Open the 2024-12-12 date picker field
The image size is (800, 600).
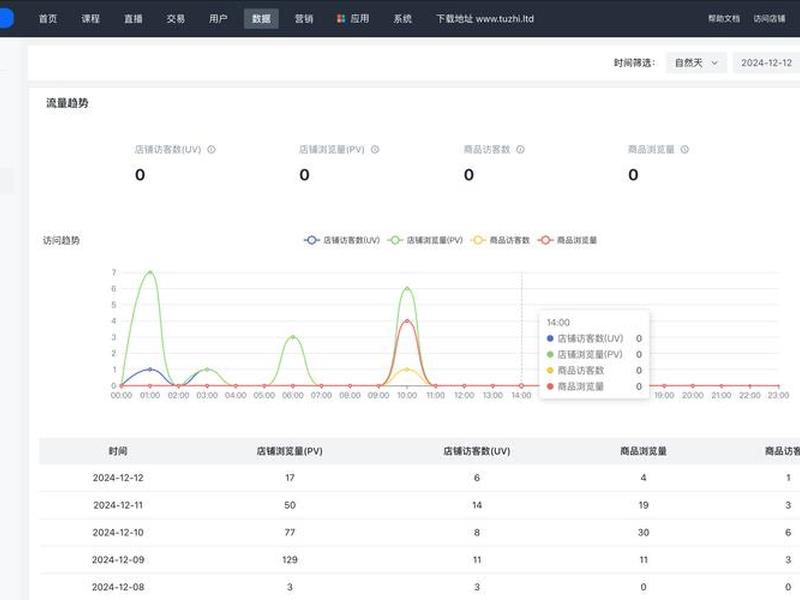[766, 63]
